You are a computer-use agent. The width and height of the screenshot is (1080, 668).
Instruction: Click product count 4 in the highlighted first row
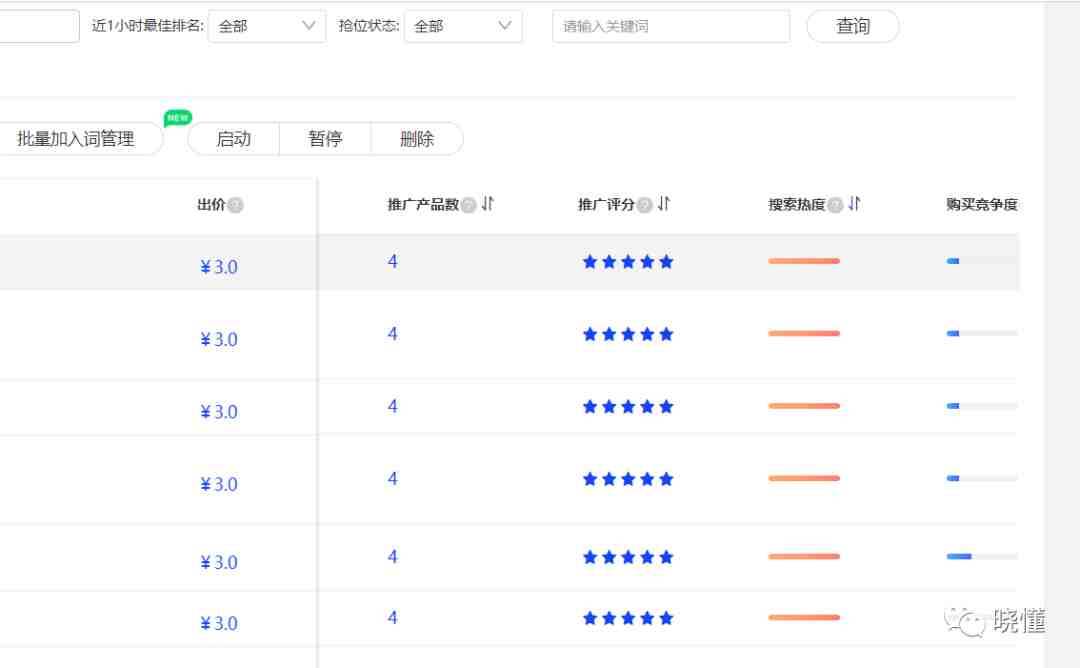pyautogui.click(x=393, y=262)
